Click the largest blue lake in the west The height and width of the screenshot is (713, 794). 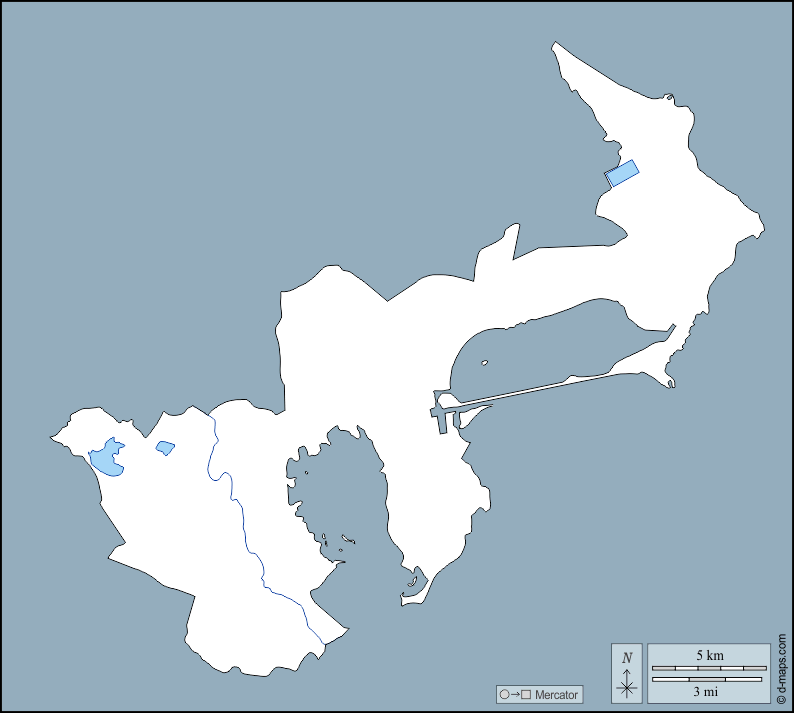point(107,458)
